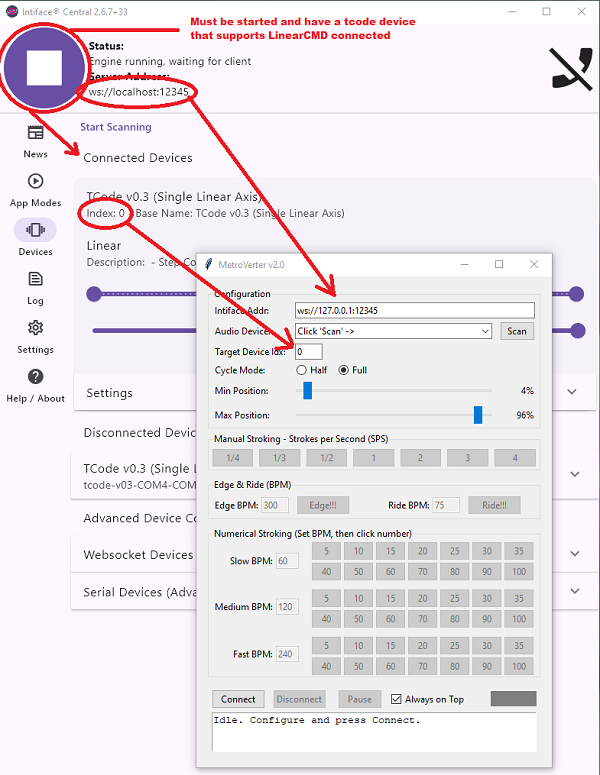
Task: Open the Log page icon
Action: coord(35,279)
